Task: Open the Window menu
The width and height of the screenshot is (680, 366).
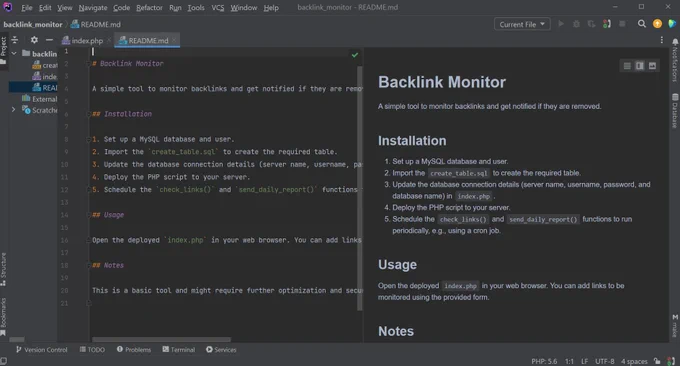Action: (x=244, y=7)
